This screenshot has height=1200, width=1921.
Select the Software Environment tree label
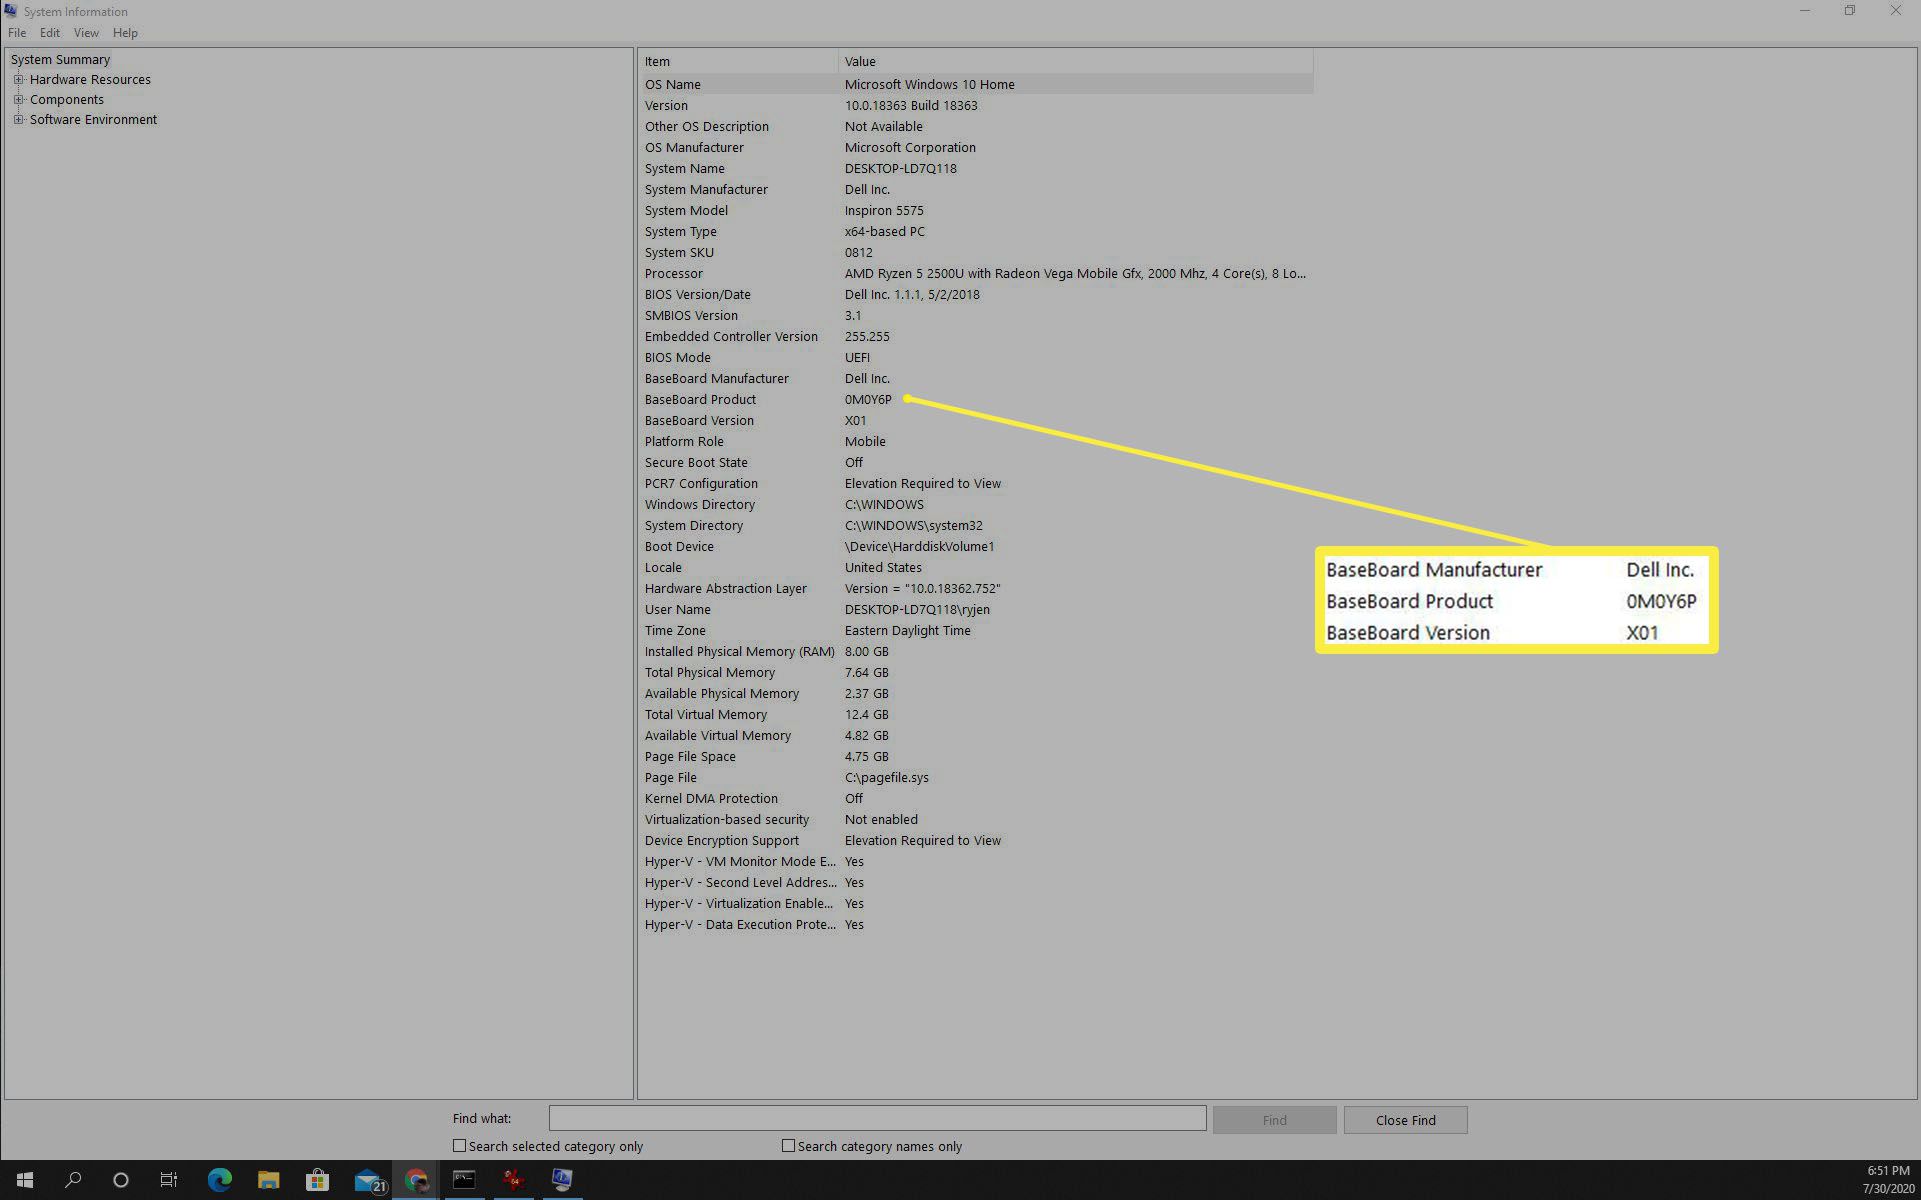pos(93,119)
